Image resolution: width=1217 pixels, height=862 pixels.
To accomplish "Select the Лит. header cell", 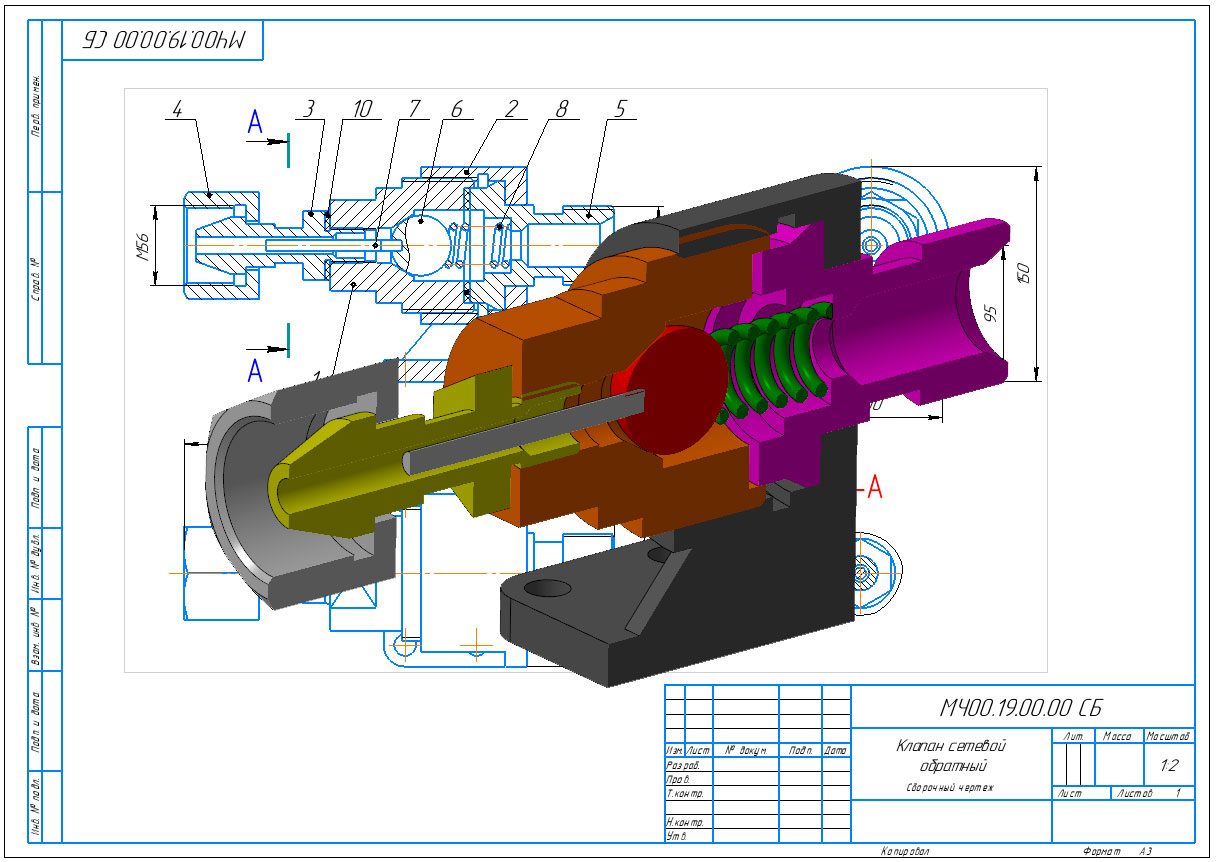I will point(1074,736).
